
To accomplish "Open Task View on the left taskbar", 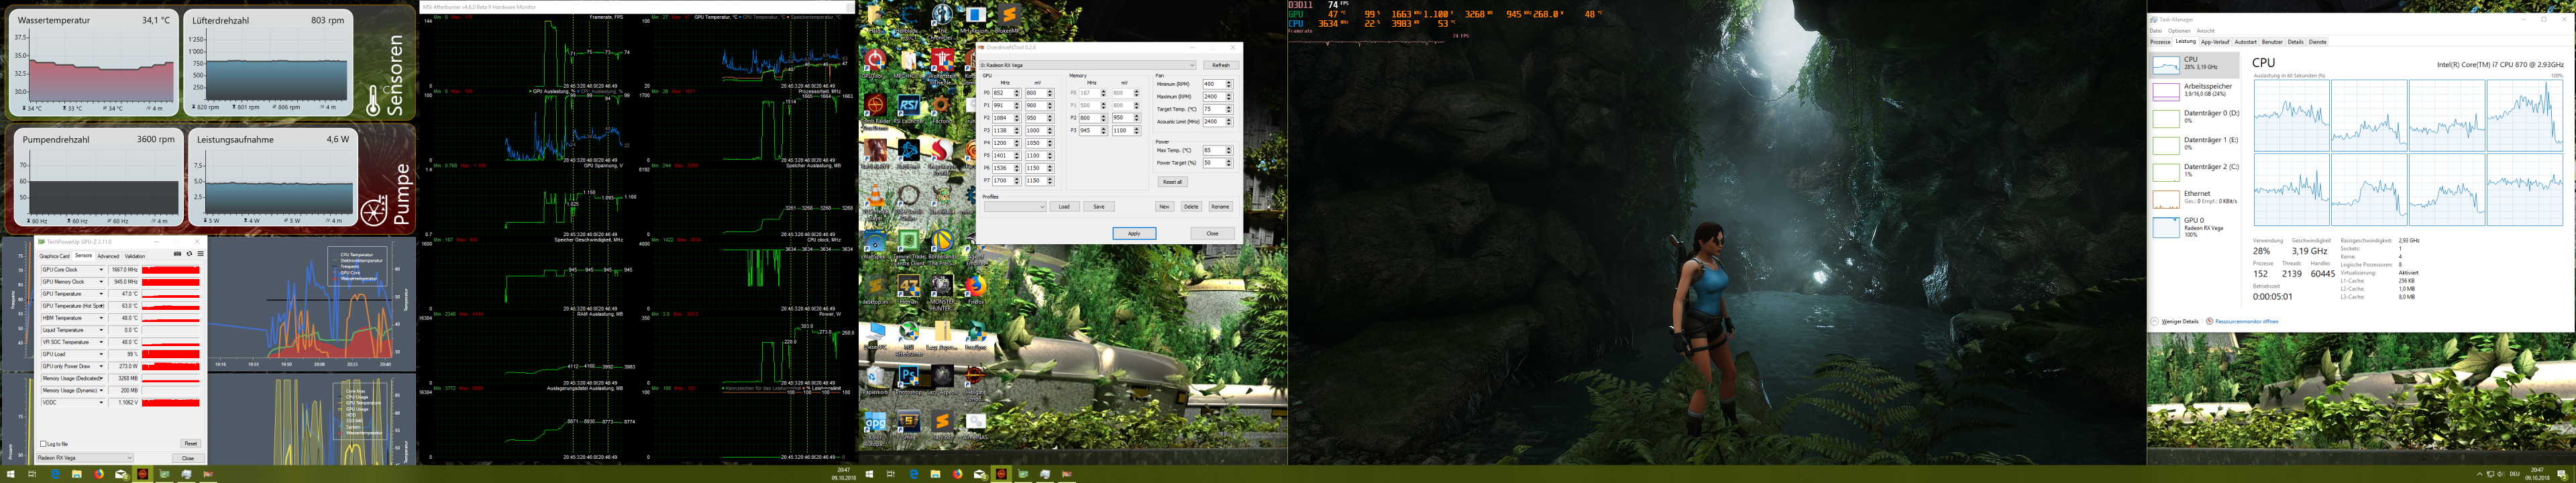I will (x=33, y=474).
